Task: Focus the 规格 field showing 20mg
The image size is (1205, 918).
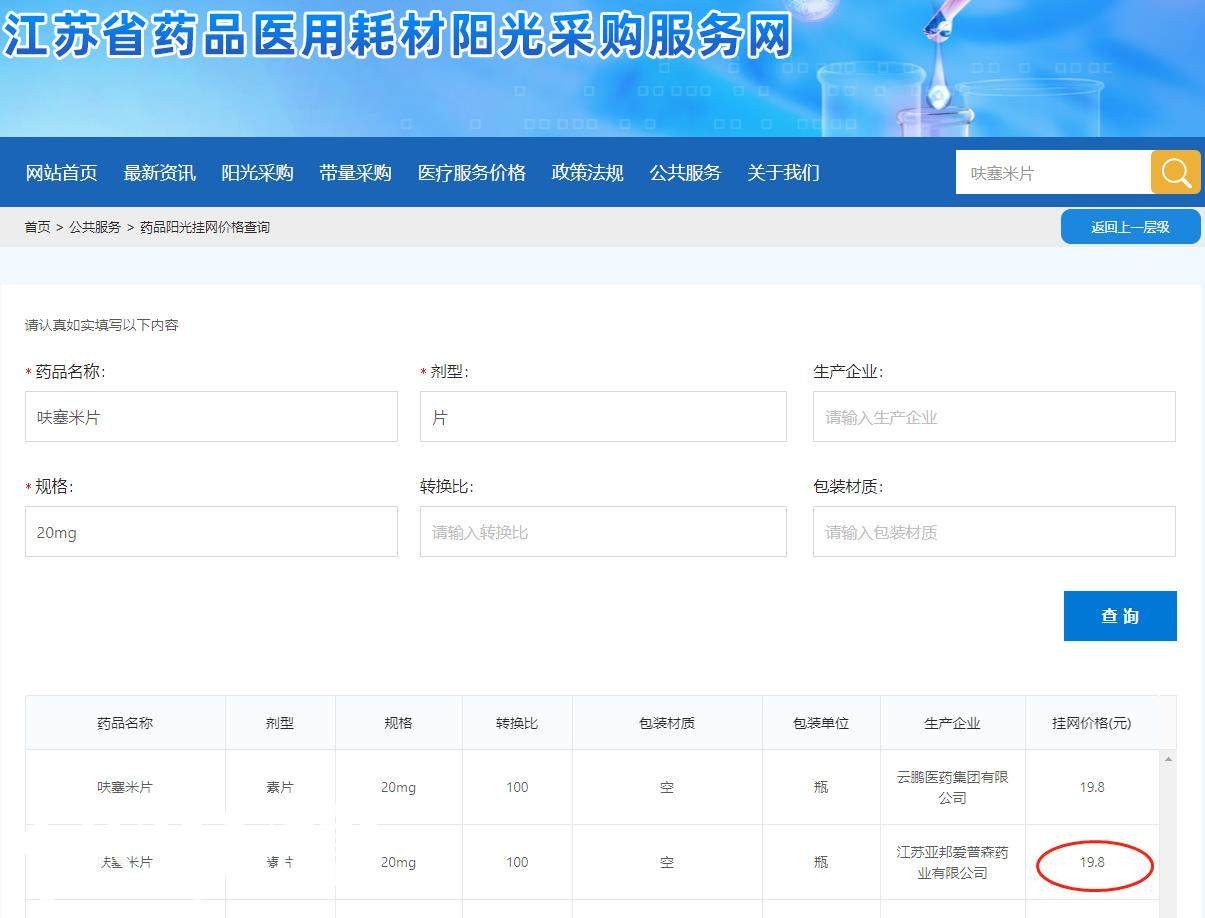Action: tap(211, 532)
